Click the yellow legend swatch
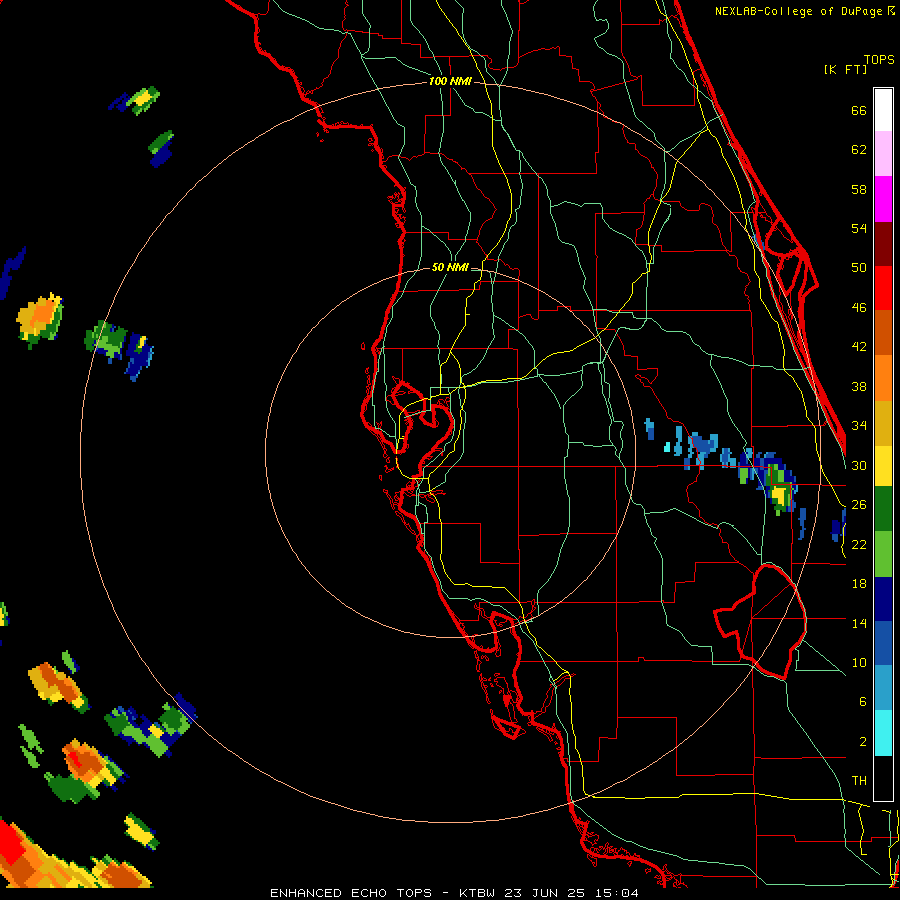Screen dimensions: 900x900 click(x=883, y=465)
